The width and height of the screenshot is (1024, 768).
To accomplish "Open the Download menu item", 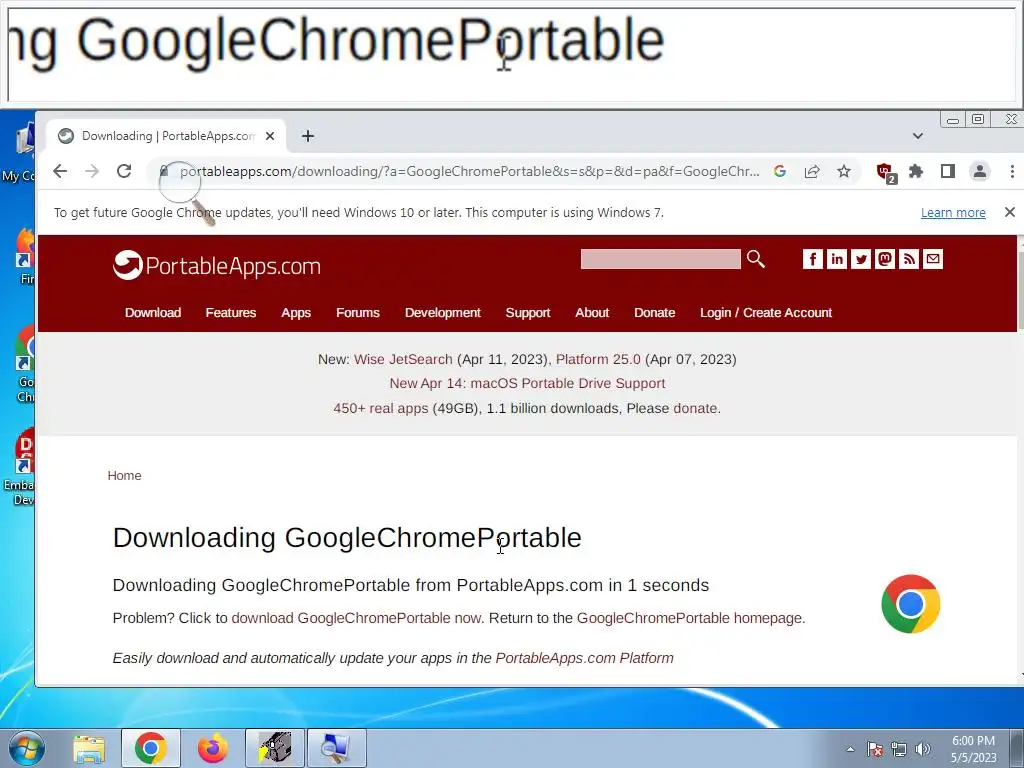I will click(x=153, y=312).
